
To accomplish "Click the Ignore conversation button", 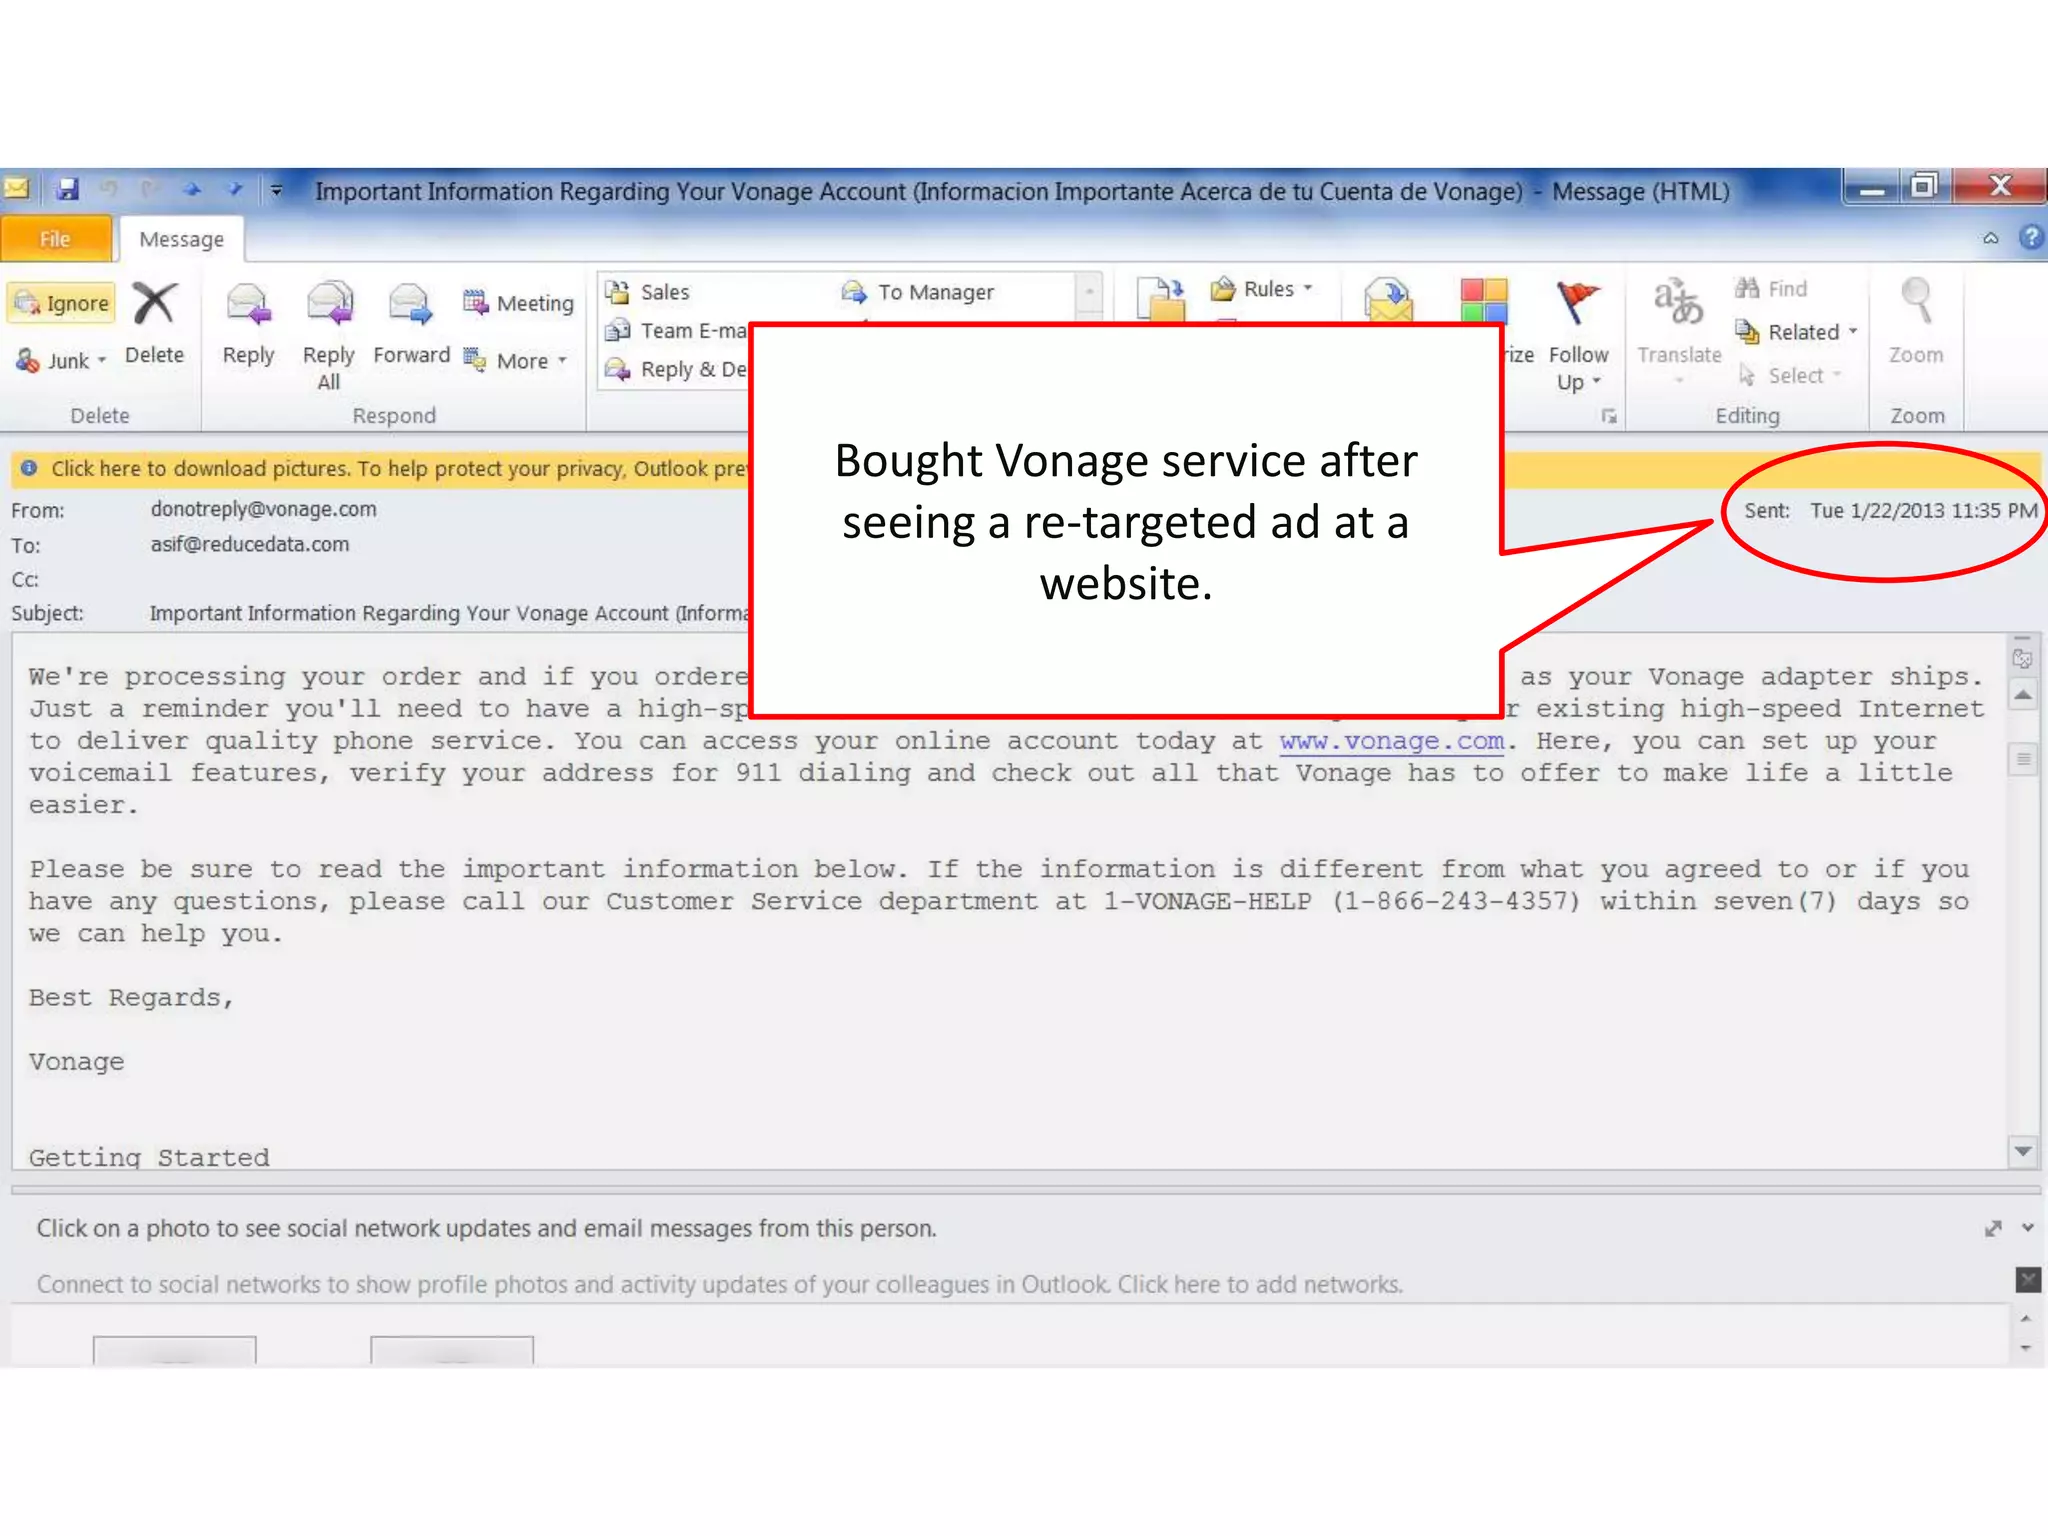I will 62,303.
